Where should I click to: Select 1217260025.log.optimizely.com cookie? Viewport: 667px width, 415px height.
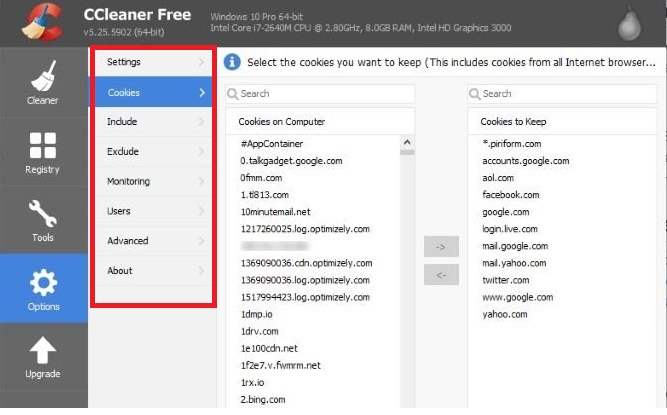(305, 229)
